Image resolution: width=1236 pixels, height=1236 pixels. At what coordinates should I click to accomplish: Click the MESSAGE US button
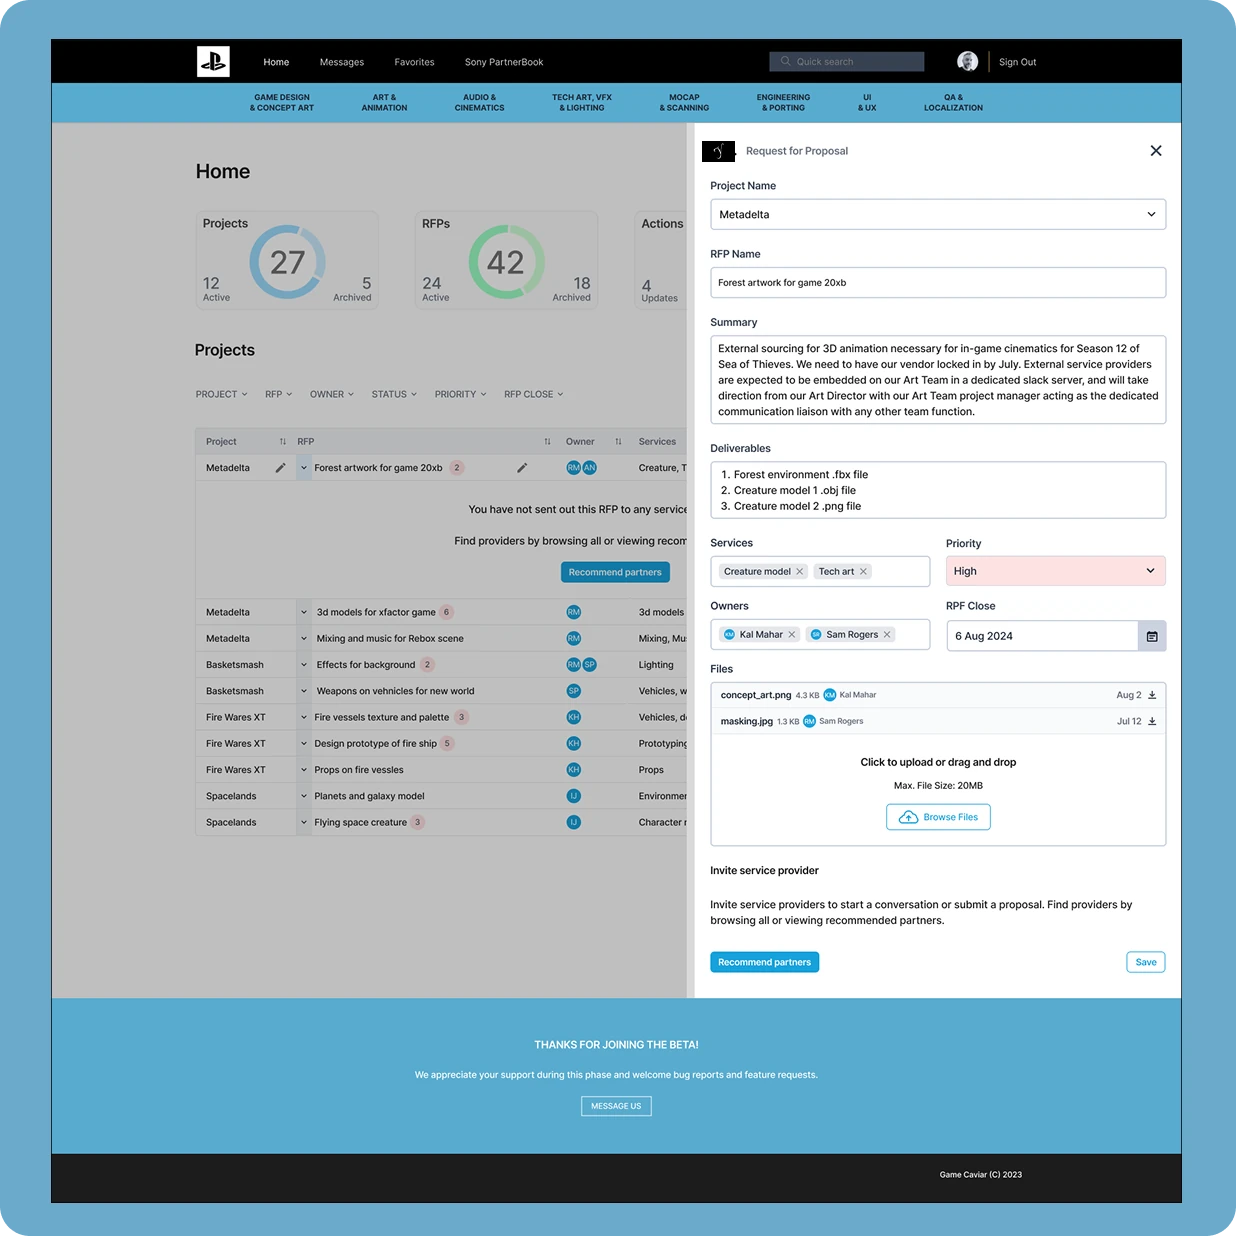616,1106
